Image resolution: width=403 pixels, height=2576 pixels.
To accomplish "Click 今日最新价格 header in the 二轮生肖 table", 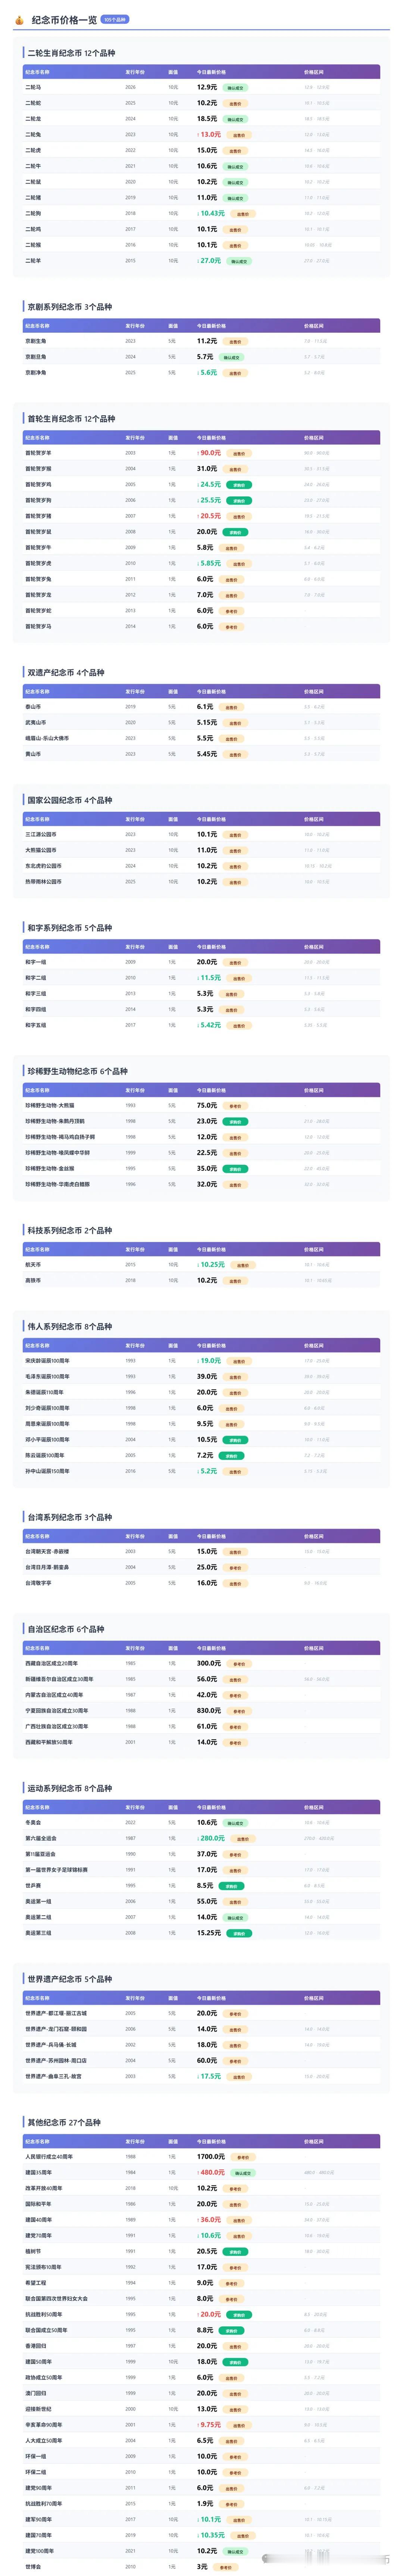I will 211,72.
